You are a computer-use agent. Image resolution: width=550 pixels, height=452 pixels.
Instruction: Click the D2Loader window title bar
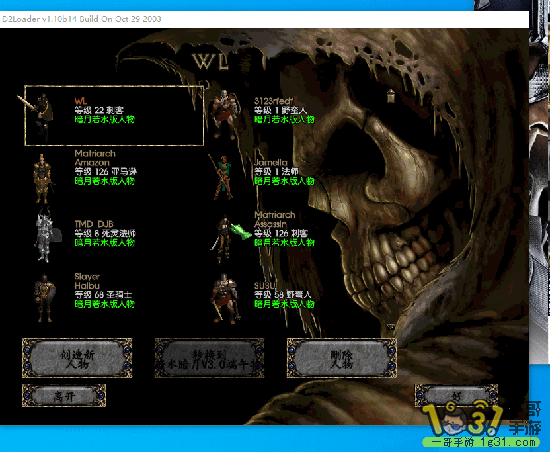coord(264,19)
